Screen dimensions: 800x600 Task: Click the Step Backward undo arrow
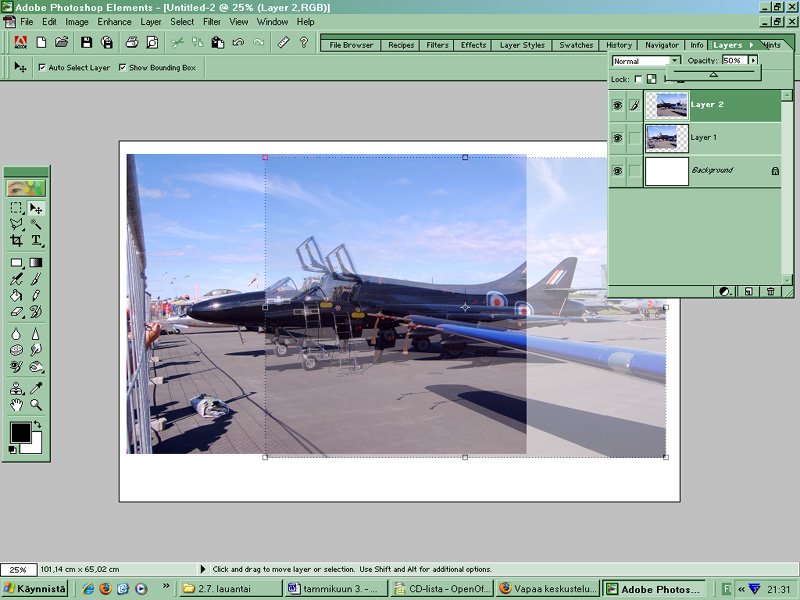click(x=238, y=42)
